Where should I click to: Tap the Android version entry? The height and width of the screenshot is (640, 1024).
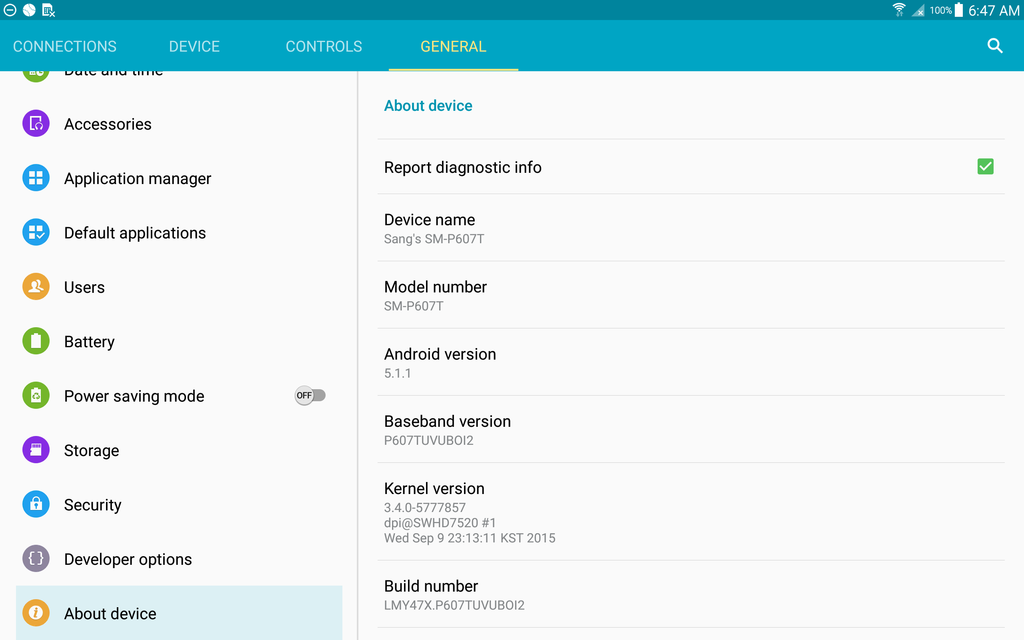coord(690,362)
